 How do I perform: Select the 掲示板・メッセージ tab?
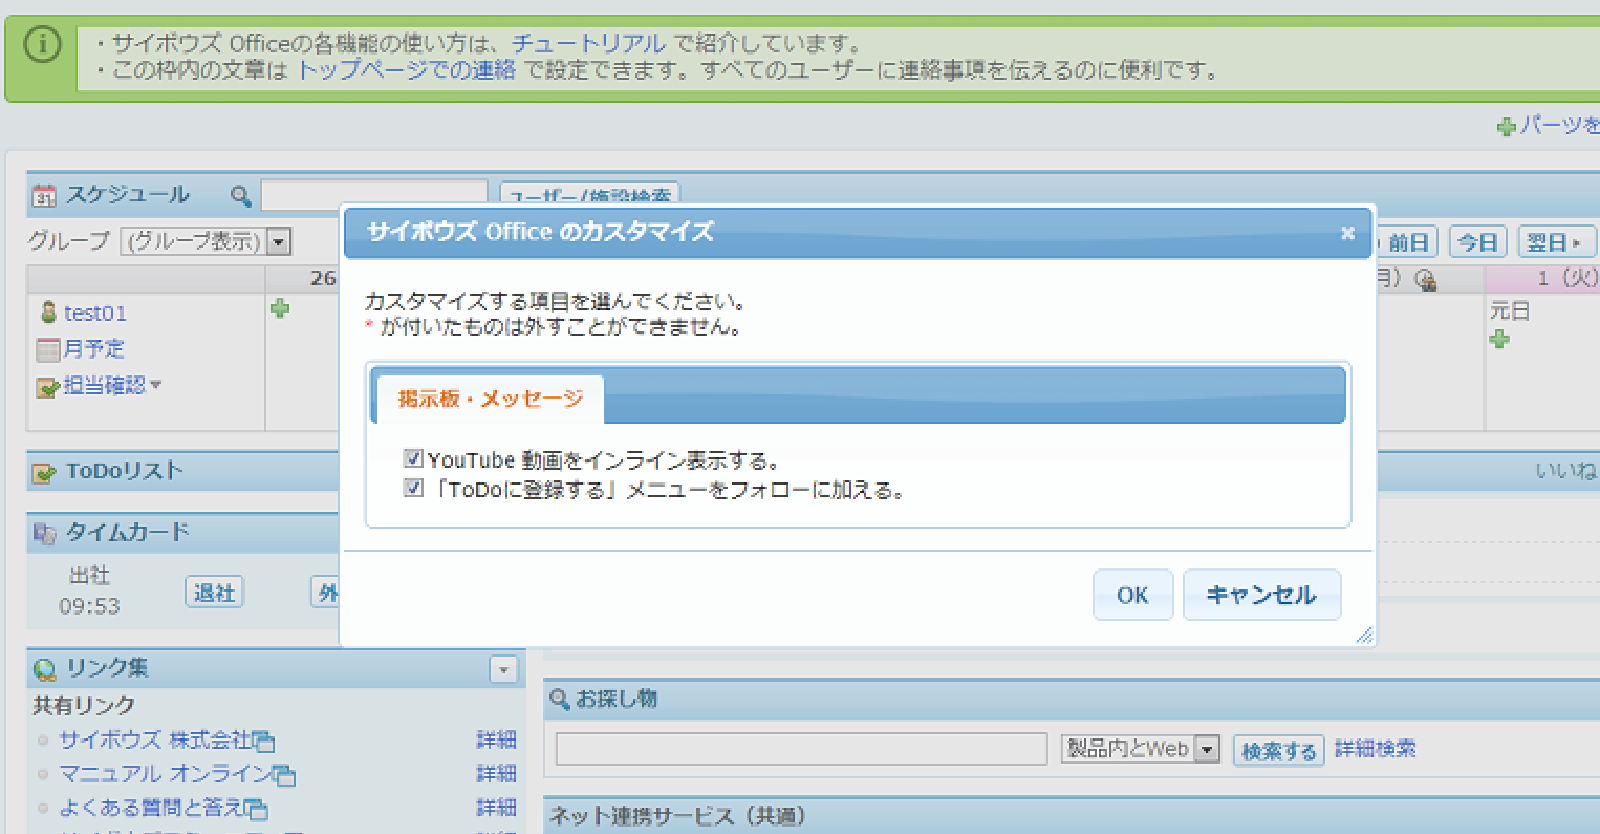[x=490, y=399]
